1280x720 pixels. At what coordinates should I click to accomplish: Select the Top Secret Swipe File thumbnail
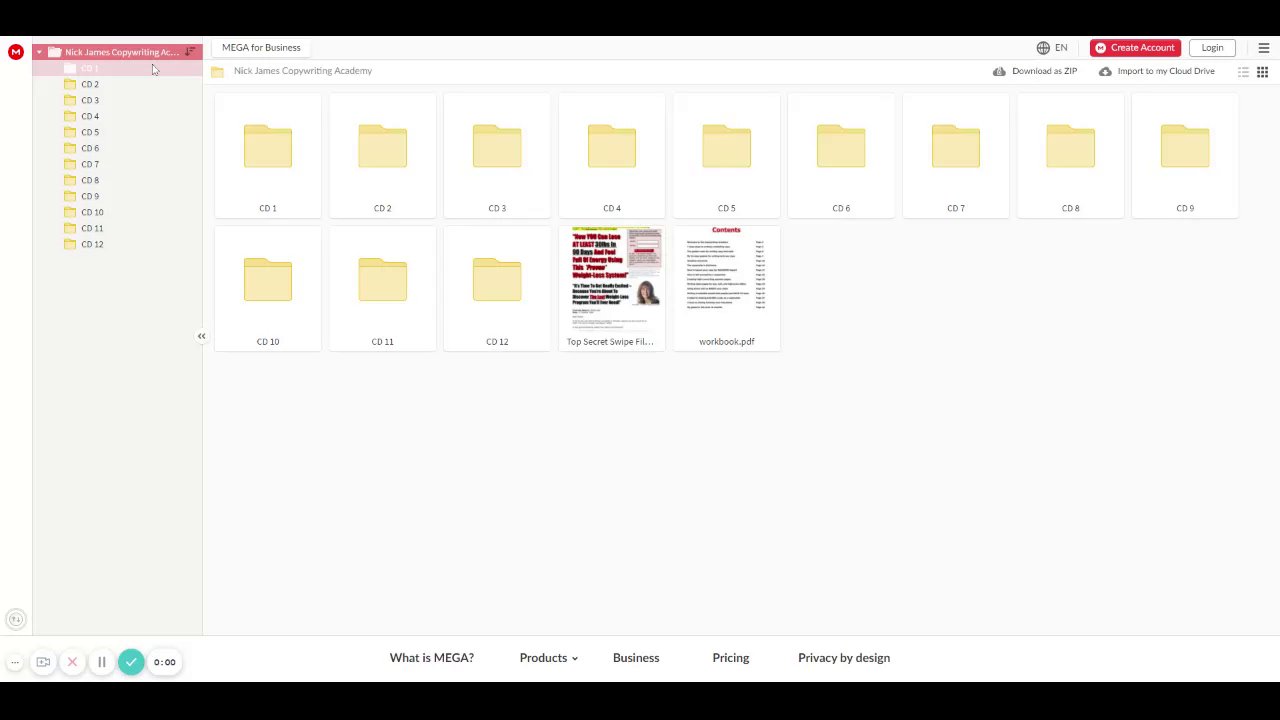(x=612, y=288)
